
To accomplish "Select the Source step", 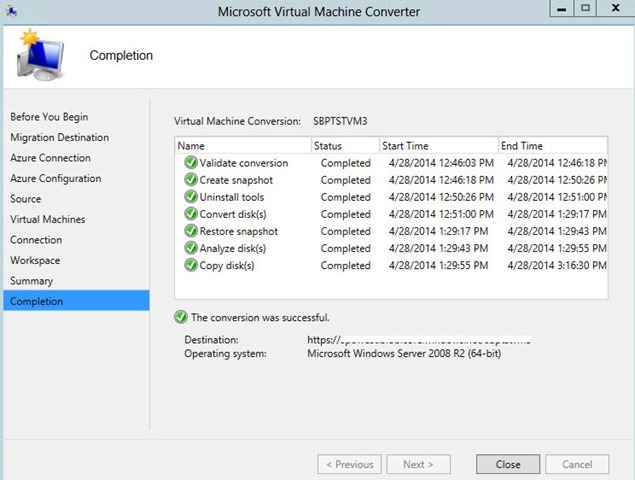I will coord(26,199).
